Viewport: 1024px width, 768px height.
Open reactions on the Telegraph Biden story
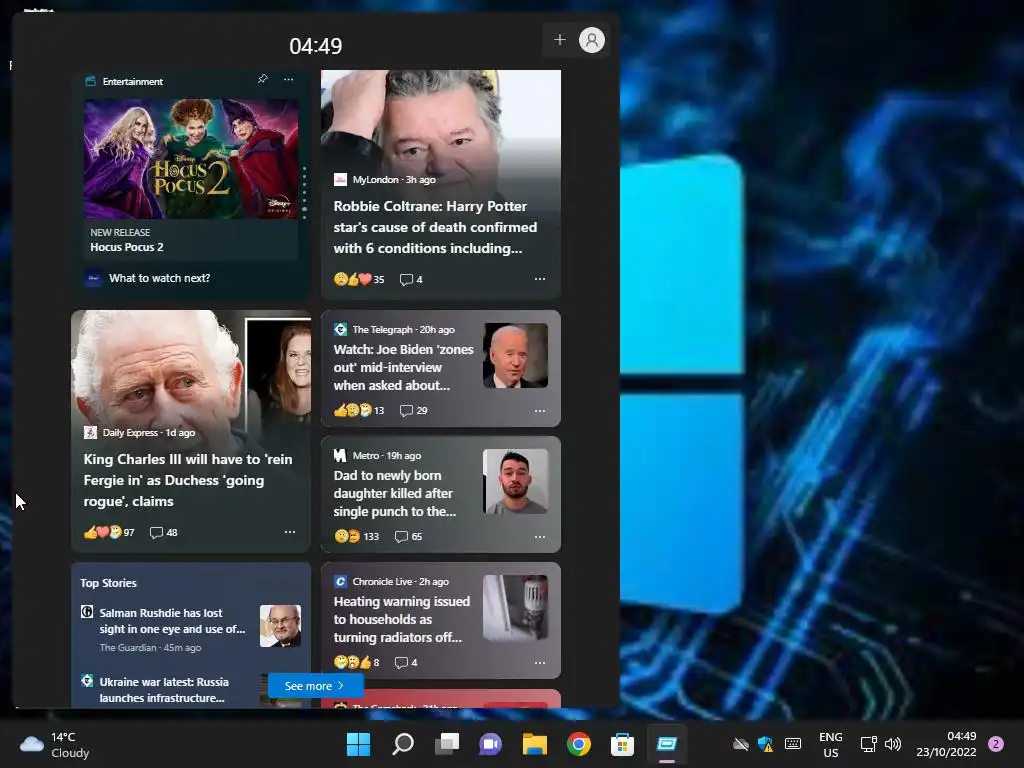pos(359,410)
